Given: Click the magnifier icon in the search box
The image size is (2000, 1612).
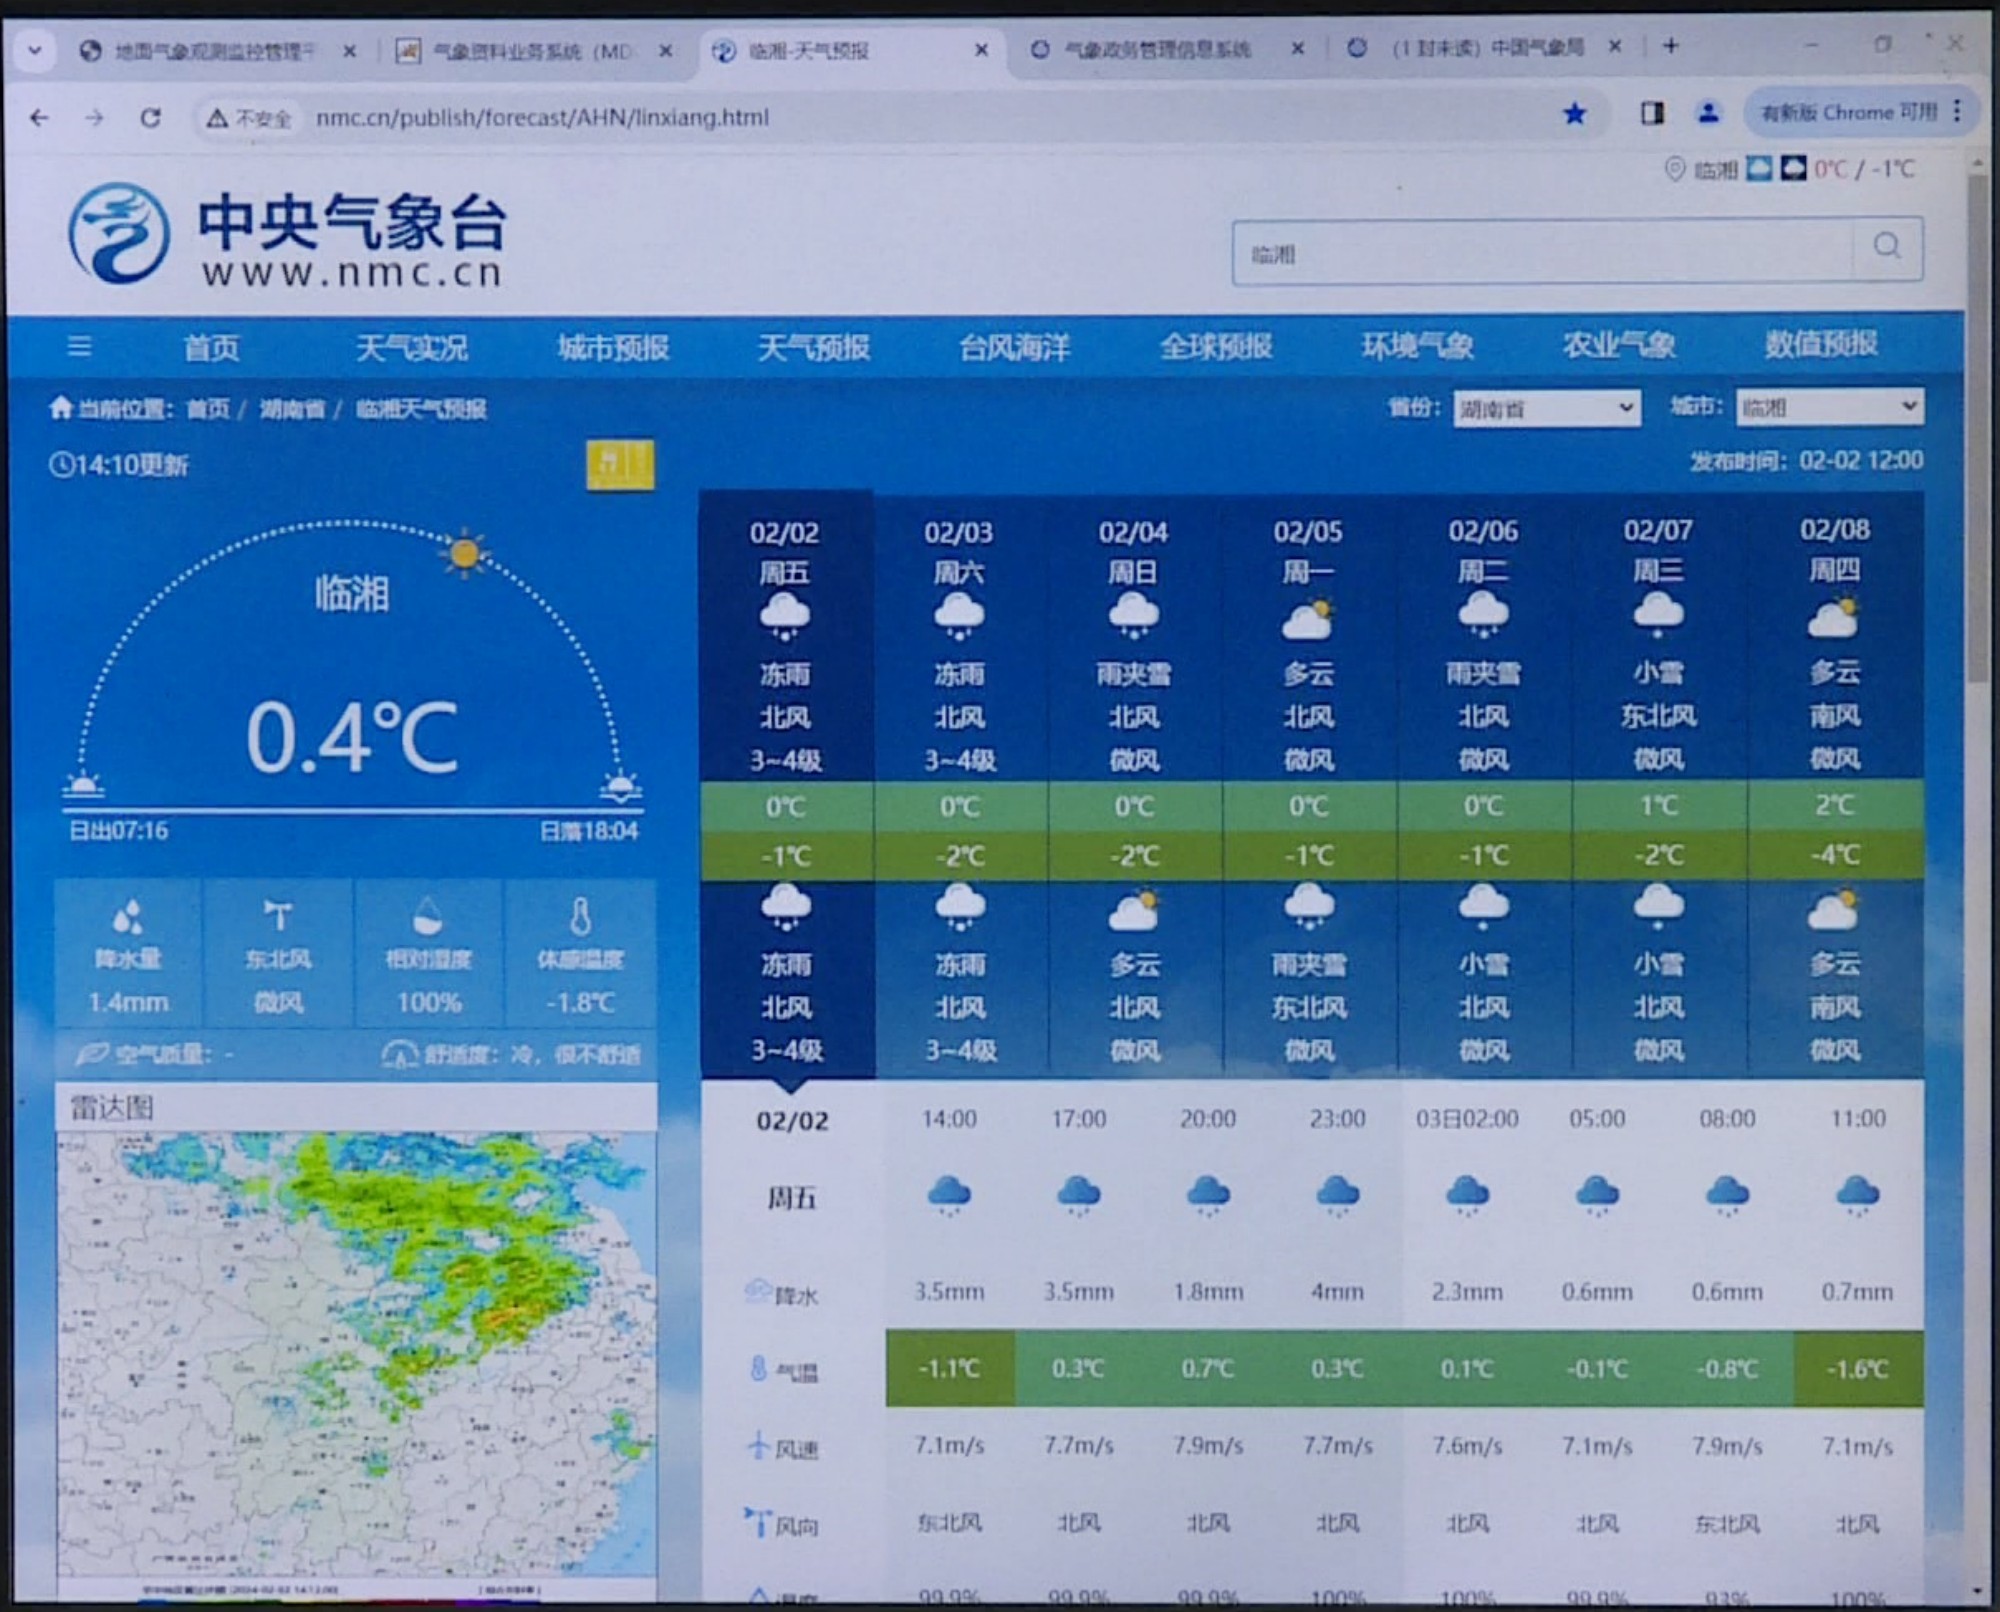Looking at the screenshot, I should pos(1888,247).
